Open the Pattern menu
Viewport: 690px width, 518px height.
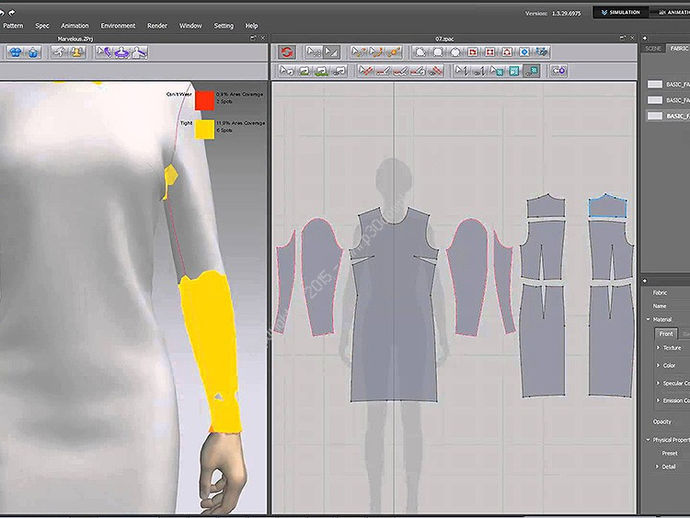click(13, 26)
